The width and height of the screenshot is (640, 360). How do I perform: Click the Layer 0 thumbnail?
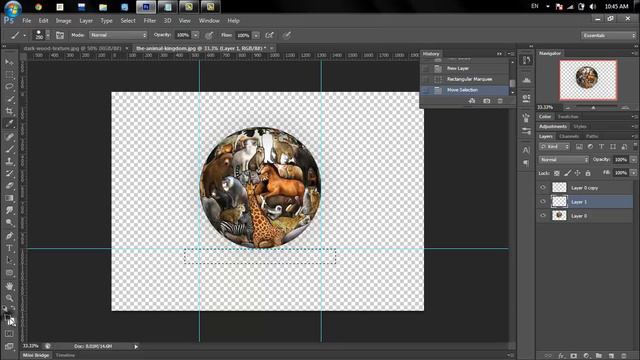click(x=559, y=216)
